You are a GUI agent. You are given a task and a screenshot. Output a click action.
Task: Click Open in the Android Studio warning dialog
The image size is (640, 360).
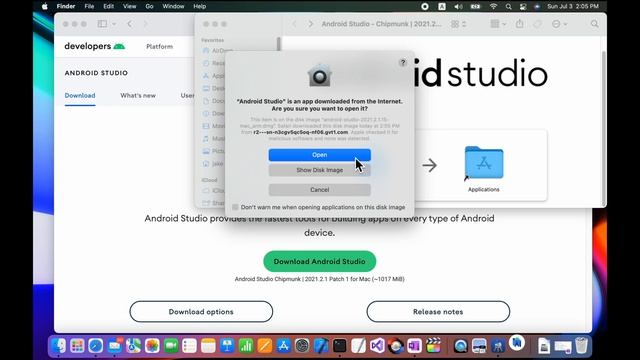(x=320, y=155)
